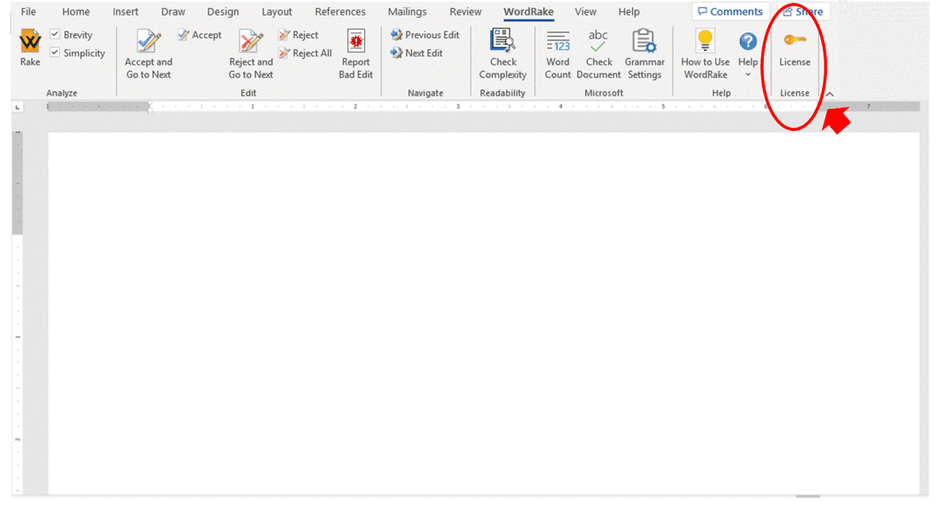Toggle the Brevity checkbox
The width and height of the screenshot is (936, 526).
tap(55, 35)
